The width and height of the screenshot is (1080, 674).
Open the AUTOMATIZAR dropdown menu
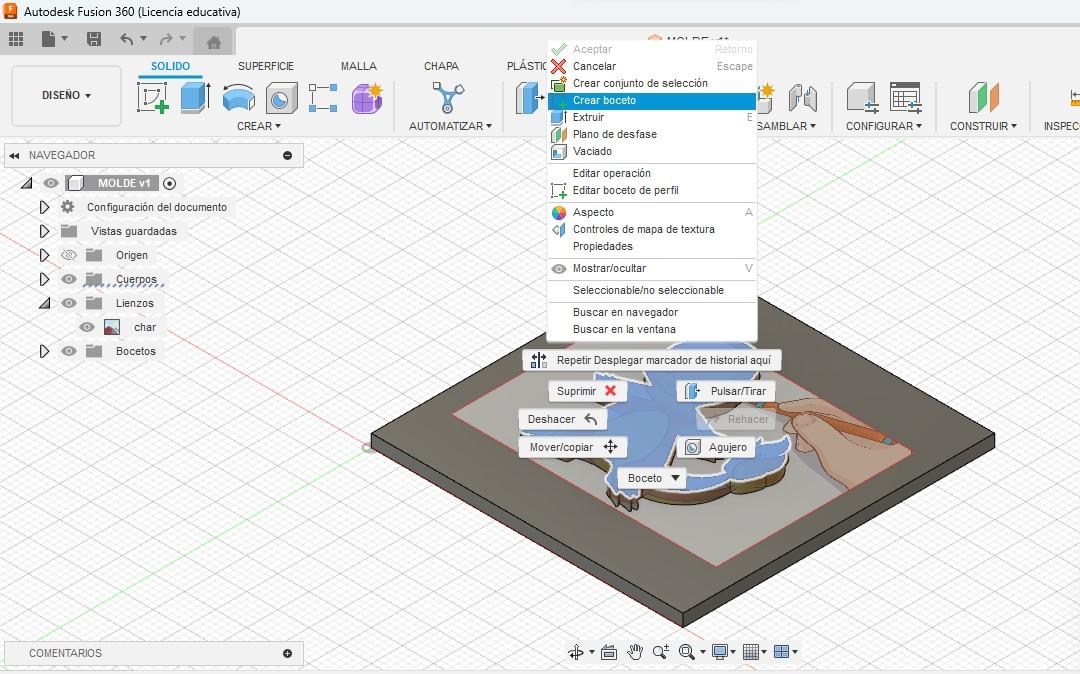[x=450, y=126]
